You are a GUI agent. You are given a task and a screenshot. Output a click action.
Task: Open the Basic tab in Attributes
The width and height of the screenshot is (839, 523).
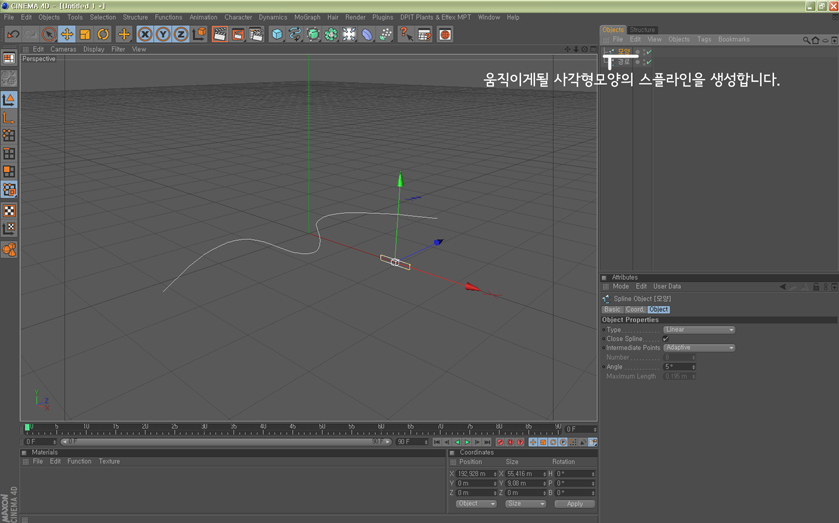pyautogui.click(x=612, y=309)
